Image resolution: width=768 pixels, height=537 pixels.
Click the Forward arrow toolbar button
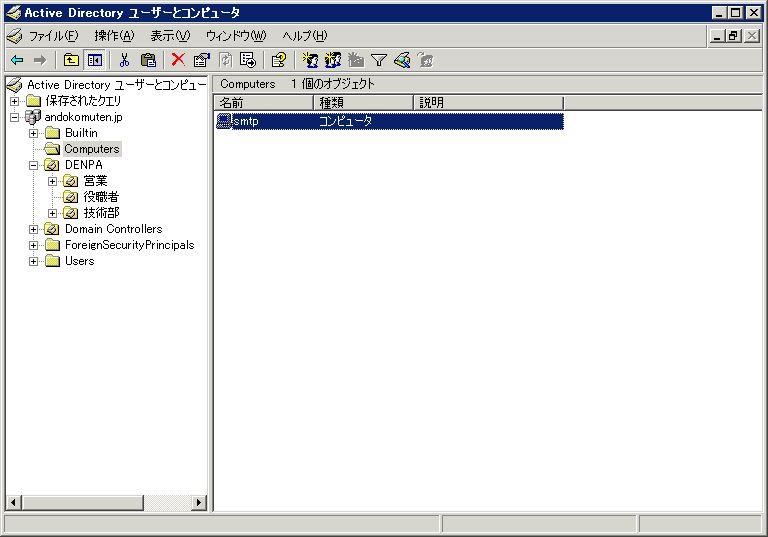(x=40, y=60)
